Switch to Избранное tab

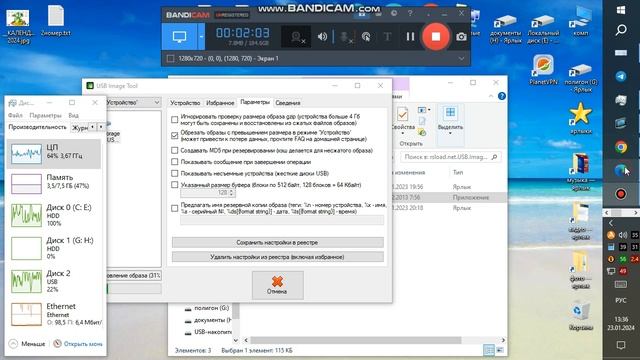(220, 103)
